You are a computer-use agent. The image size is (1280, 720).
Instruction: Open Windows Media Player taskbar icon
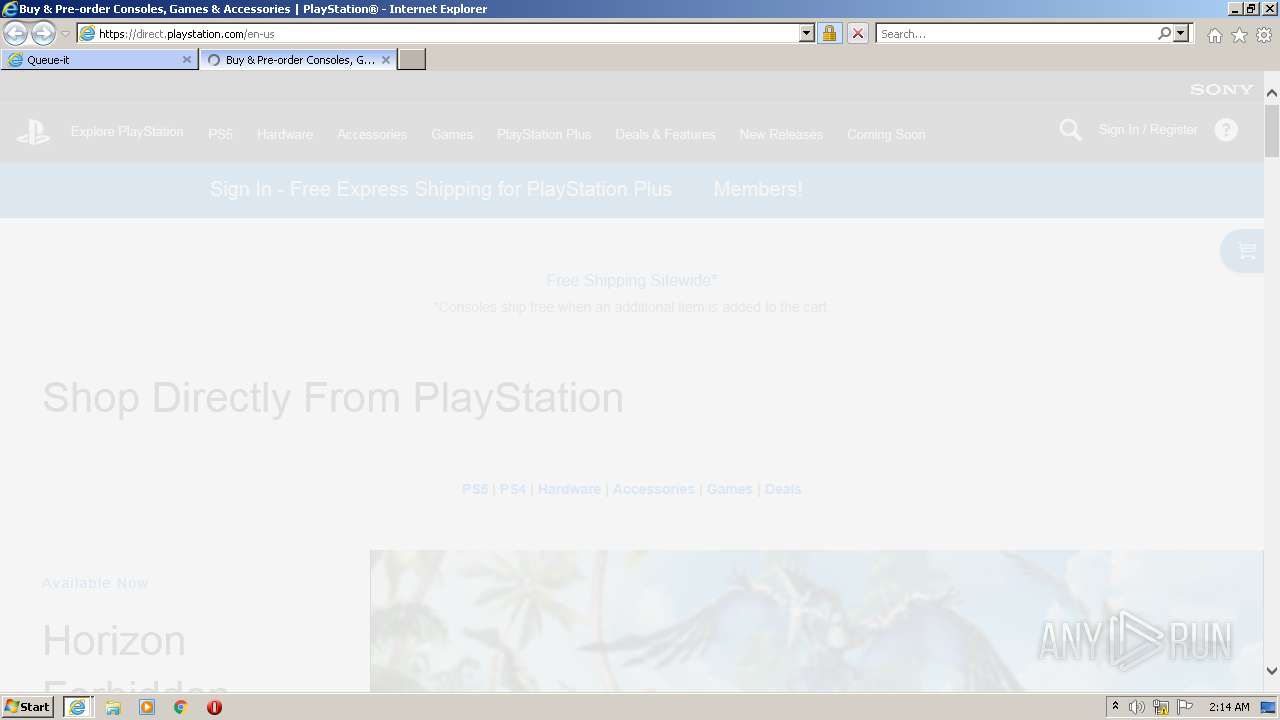tap(147, 707)
